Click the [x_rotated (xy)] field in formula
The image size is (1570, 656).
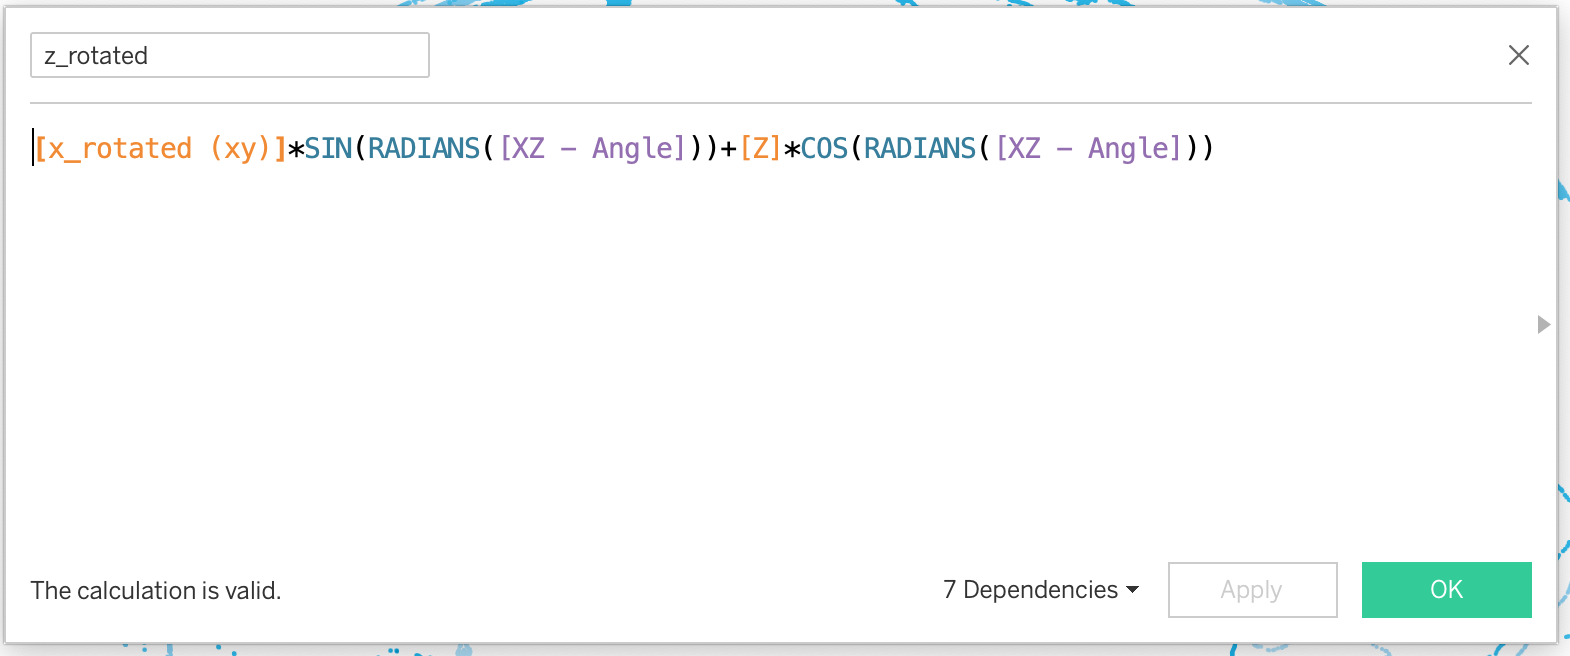point(161,149)
